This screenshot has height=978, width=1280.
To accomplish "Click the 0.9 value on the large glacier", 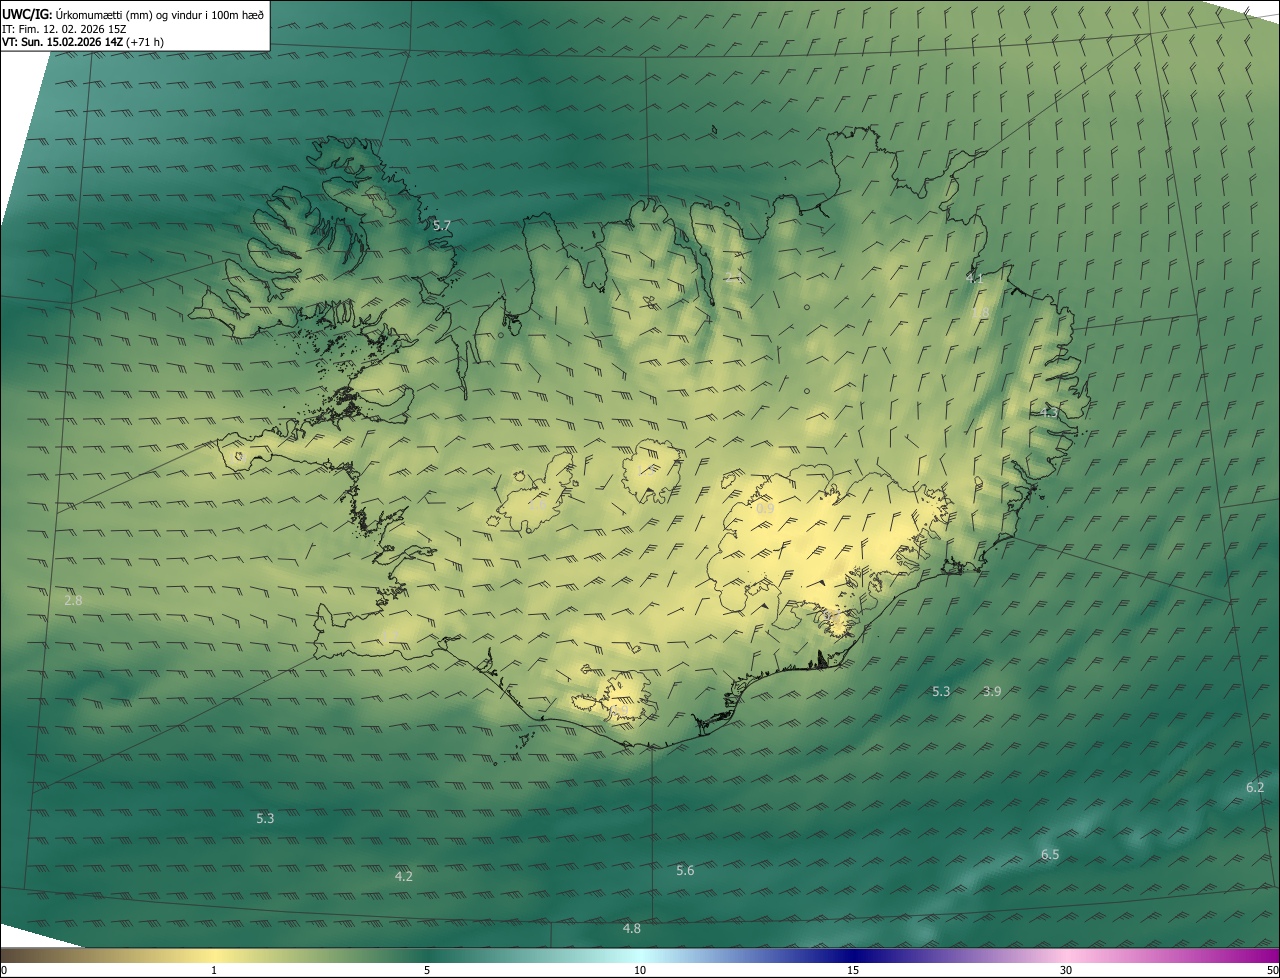I will pos(765,508).
